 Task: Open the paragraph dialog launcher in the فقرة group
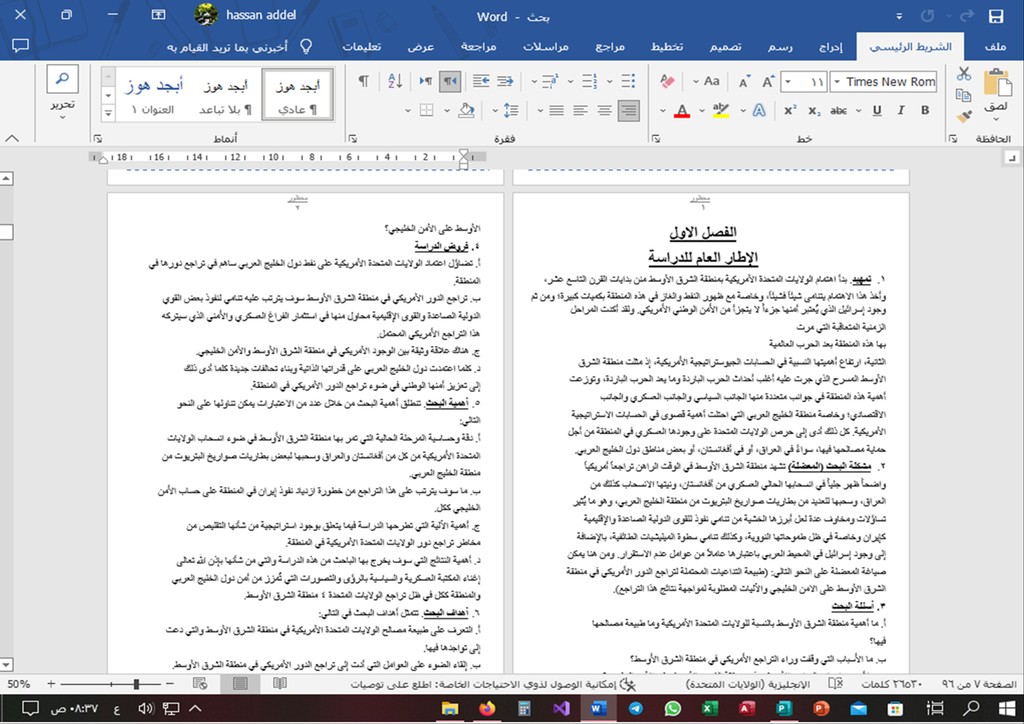click(353, 138)
